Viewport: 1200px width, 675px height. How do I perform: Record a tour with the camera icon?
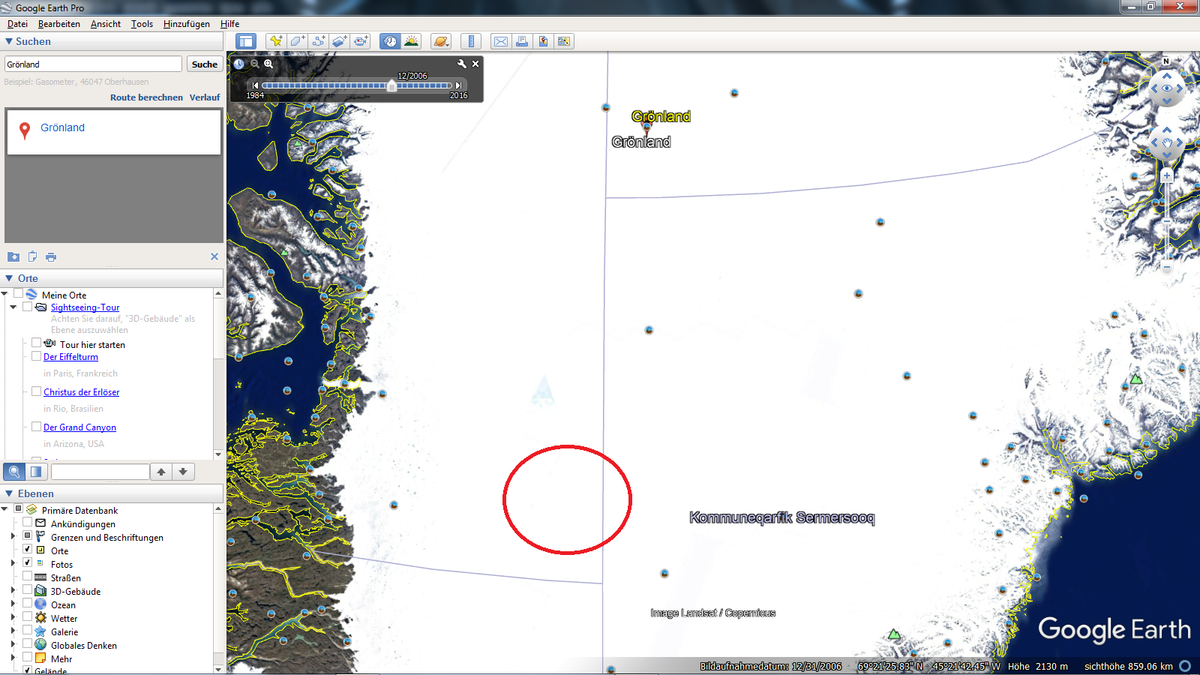tap(361, 41)
